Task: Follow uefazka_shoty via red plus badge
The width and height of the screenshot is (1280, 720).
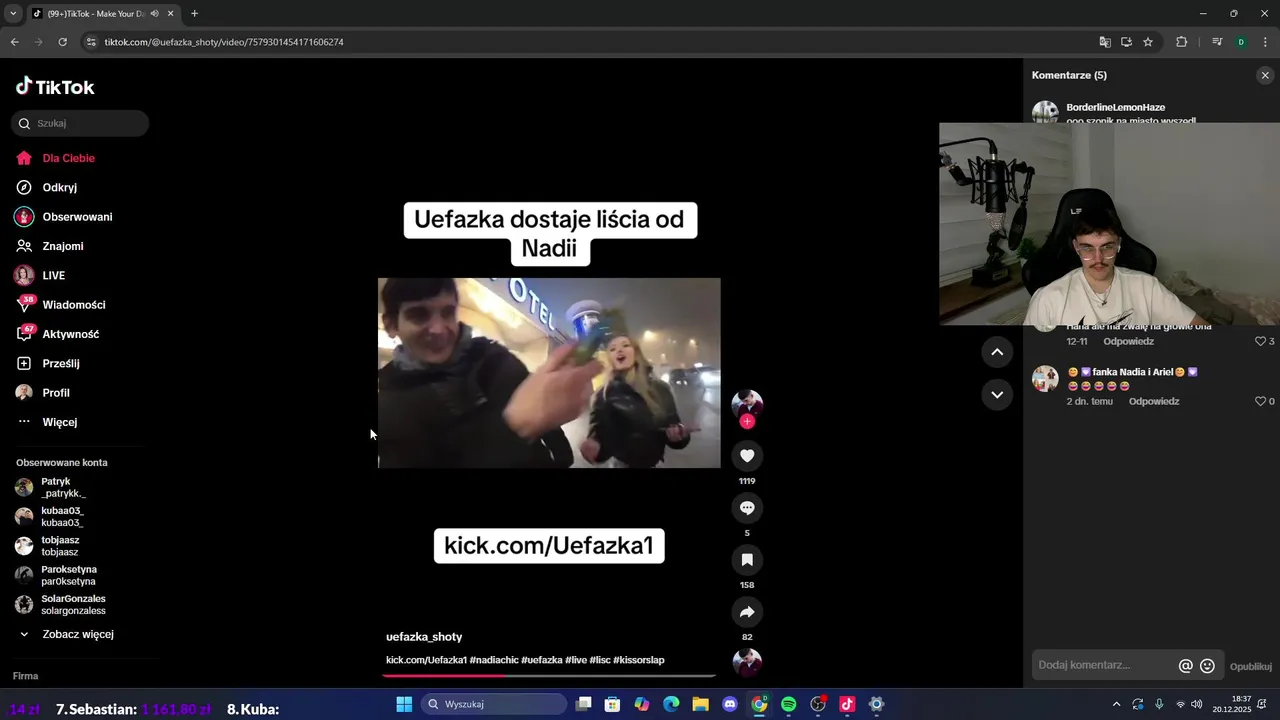Action: [x=747, y=422]
